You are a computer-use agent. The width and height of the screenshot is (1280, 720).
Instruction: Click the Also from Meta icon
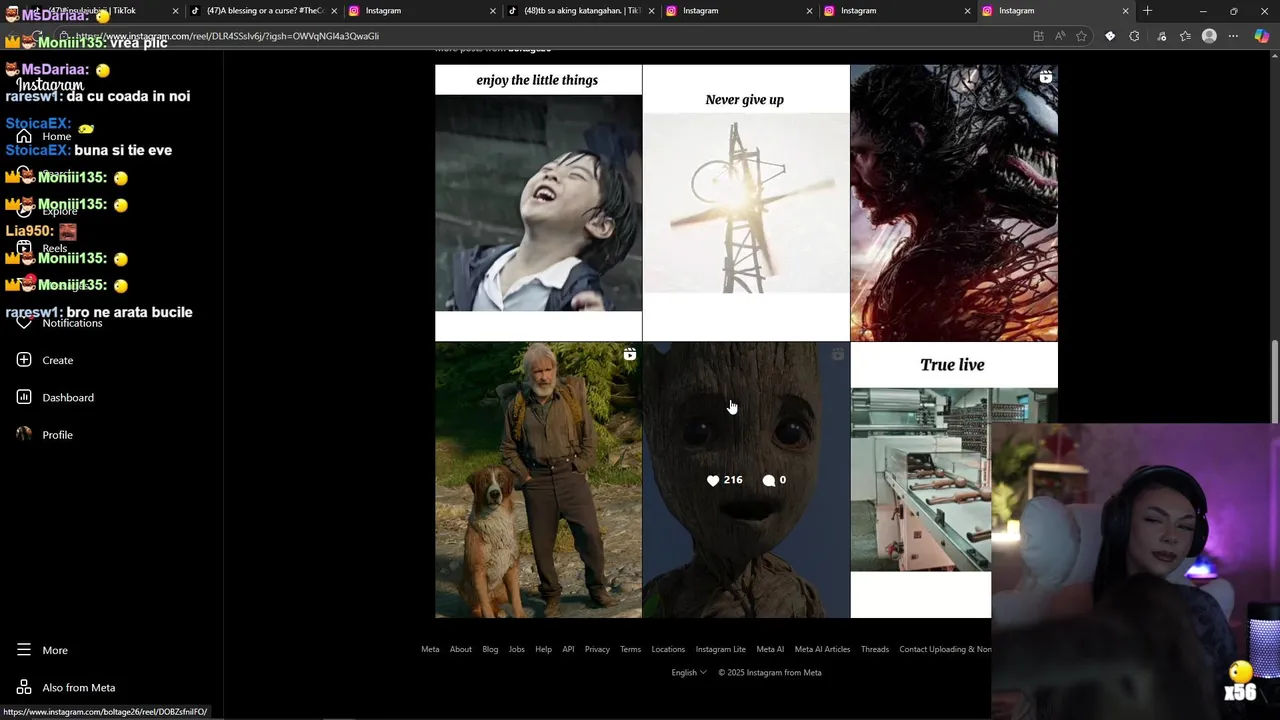pos(24,687)
